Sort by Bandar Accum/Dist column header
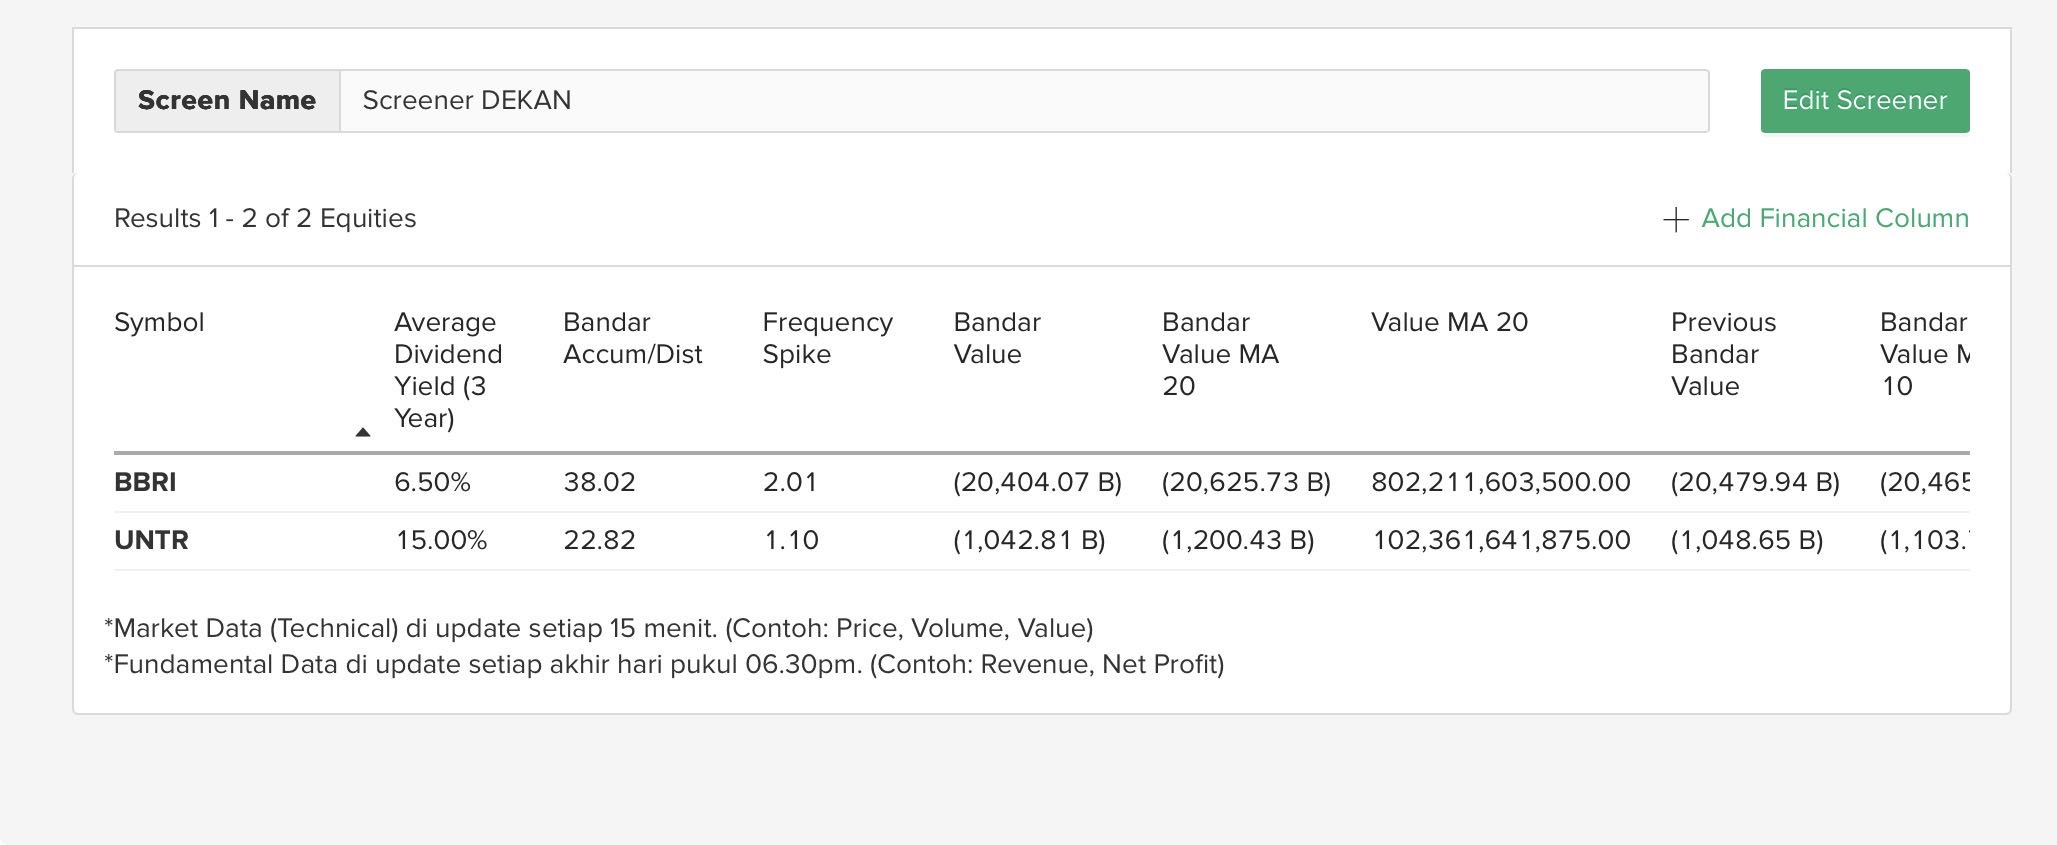Image resolution: width=2057 pixels, height=845 pixels. pos(632,338)
